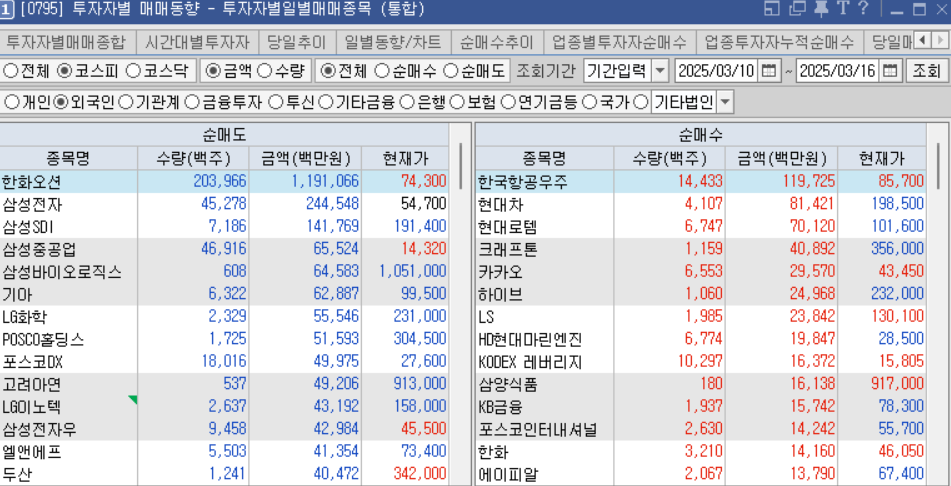The image size is (951, 486).
Task: Select the KODEX 레버리지 row
Action: coord(701,362)
